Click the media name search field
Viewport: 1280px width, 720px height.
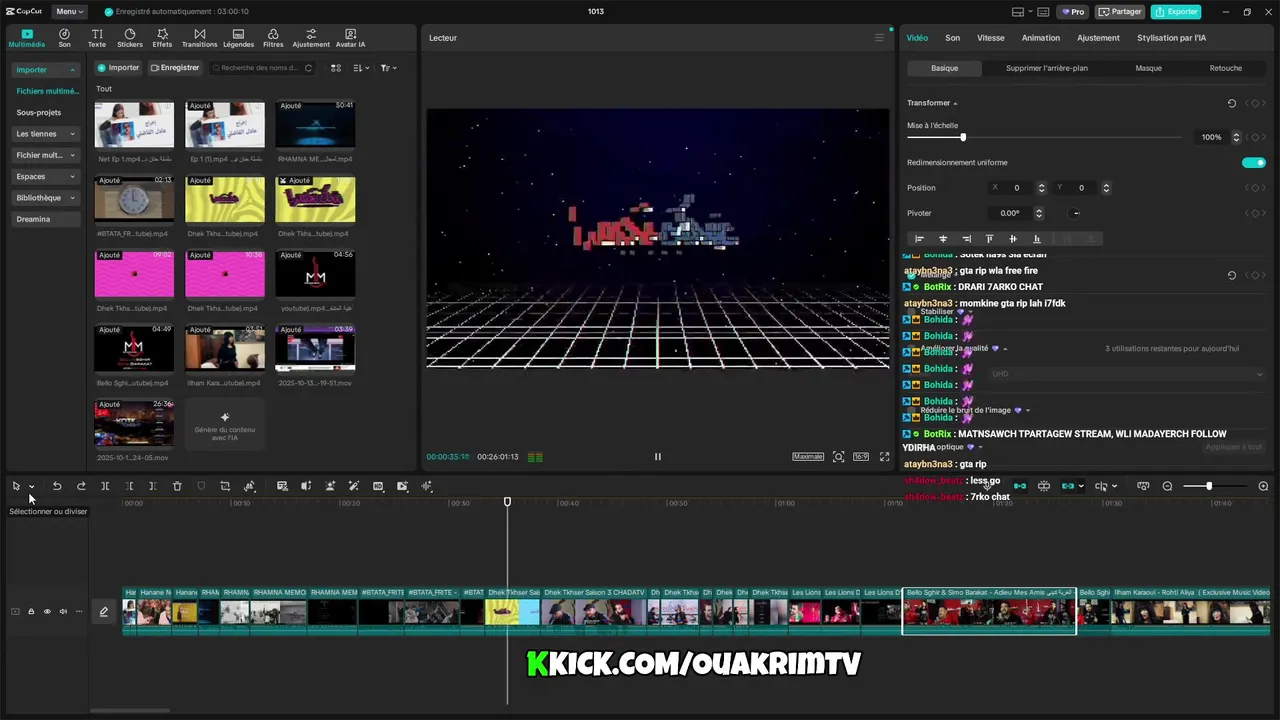(262, 68)
